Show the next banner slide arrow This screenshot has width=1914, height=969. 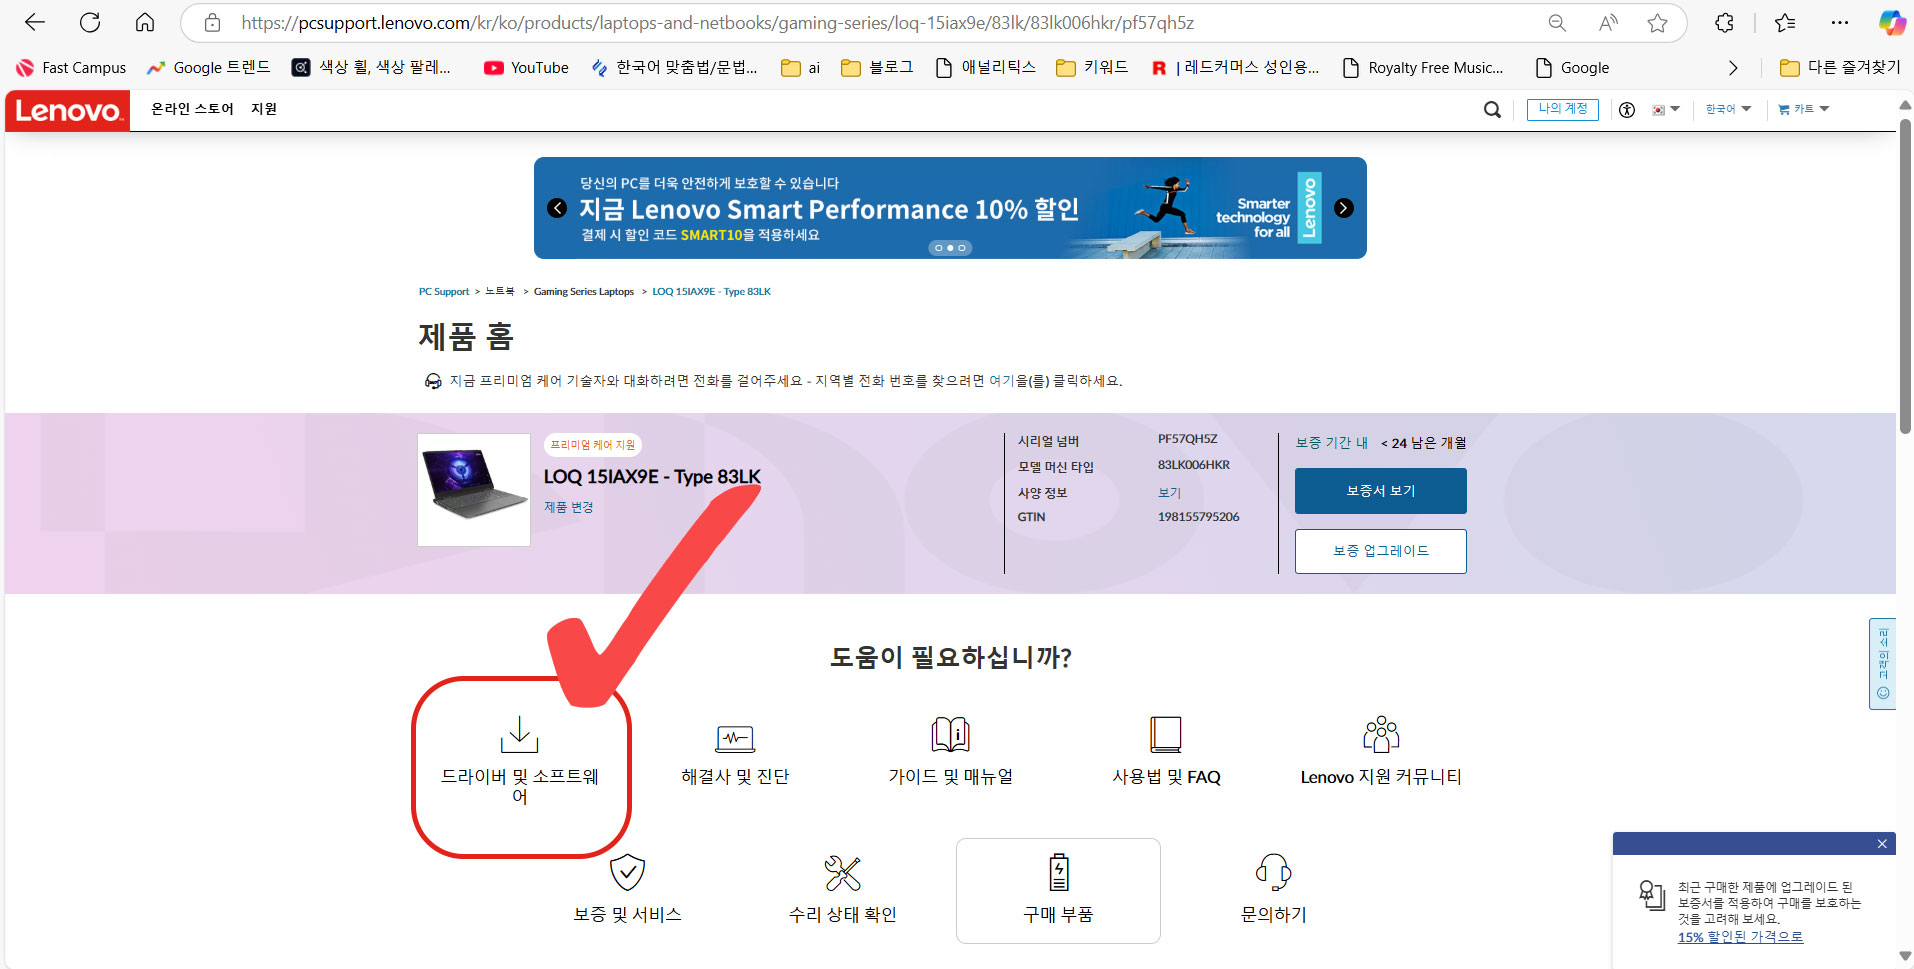[x=1344, y=208]
